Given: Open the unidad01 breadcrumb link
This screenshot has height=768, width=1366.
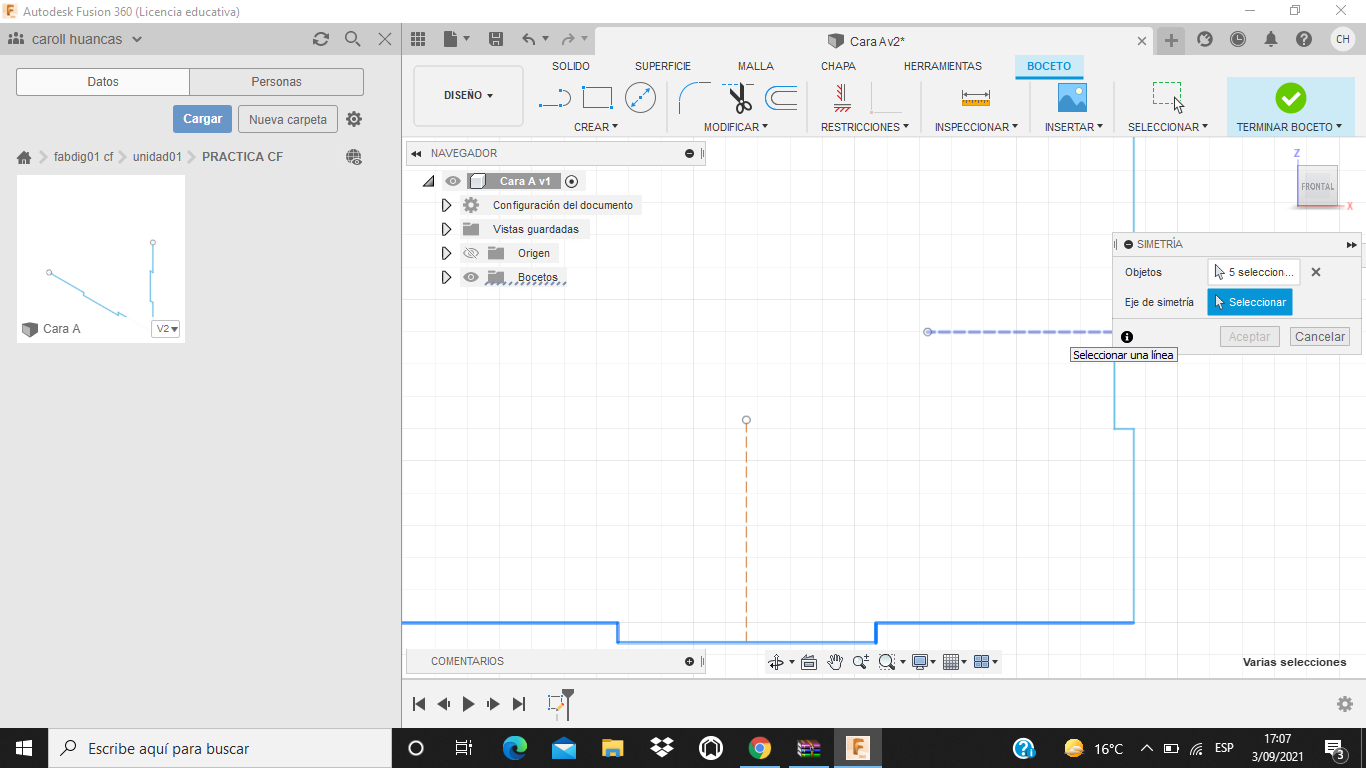Looking at the screenshot, I should pyautogui.click(x=157, y=157).
